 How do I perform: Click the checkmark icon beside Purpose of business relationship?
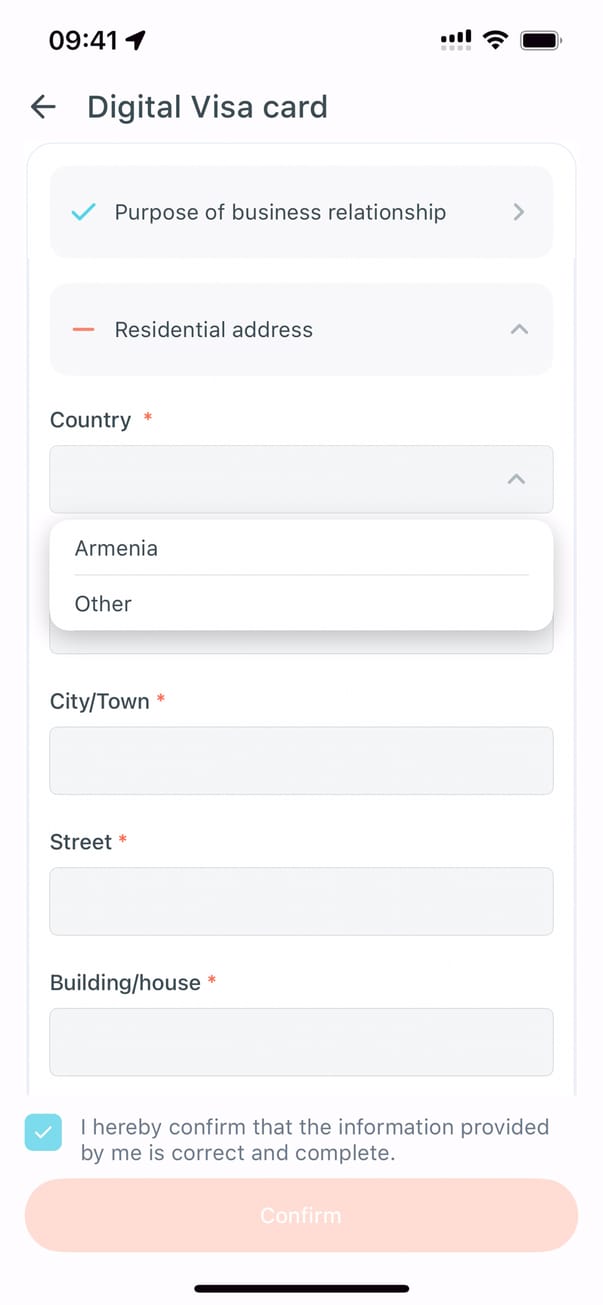(x=84, y=212)
